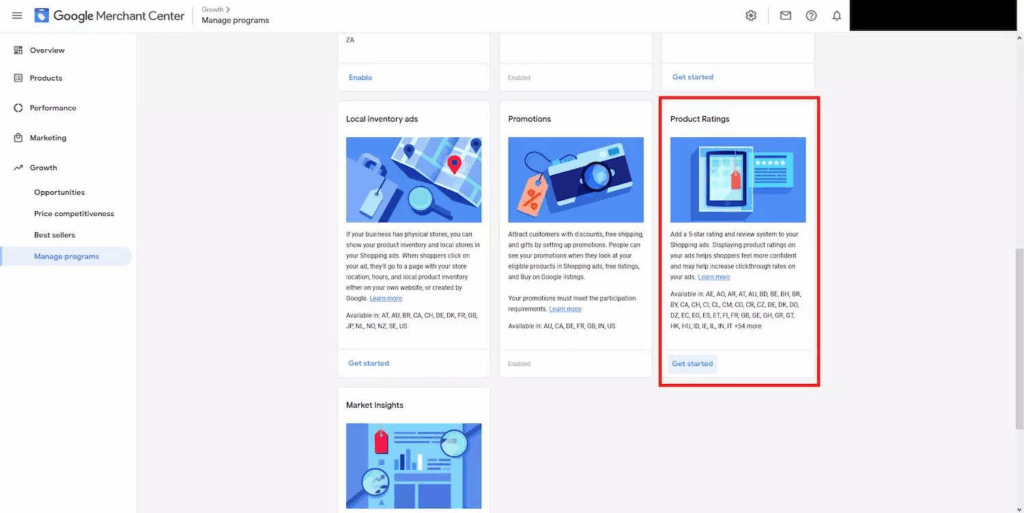Click the Local inventory ads card title

pos(382,119)
